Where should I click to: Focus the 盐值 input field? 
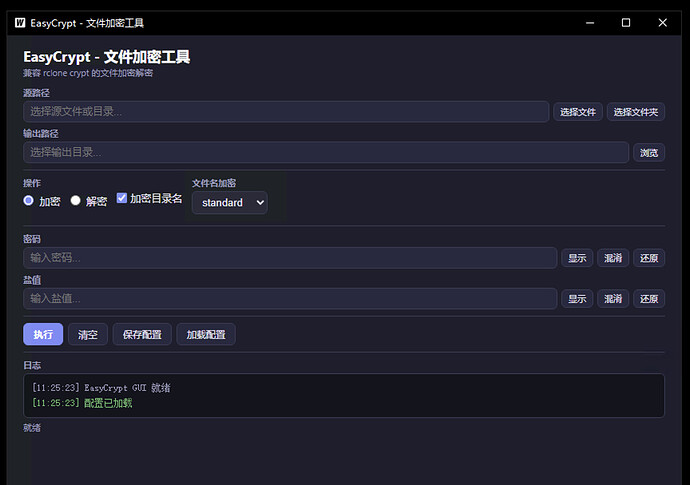(290, 299)
